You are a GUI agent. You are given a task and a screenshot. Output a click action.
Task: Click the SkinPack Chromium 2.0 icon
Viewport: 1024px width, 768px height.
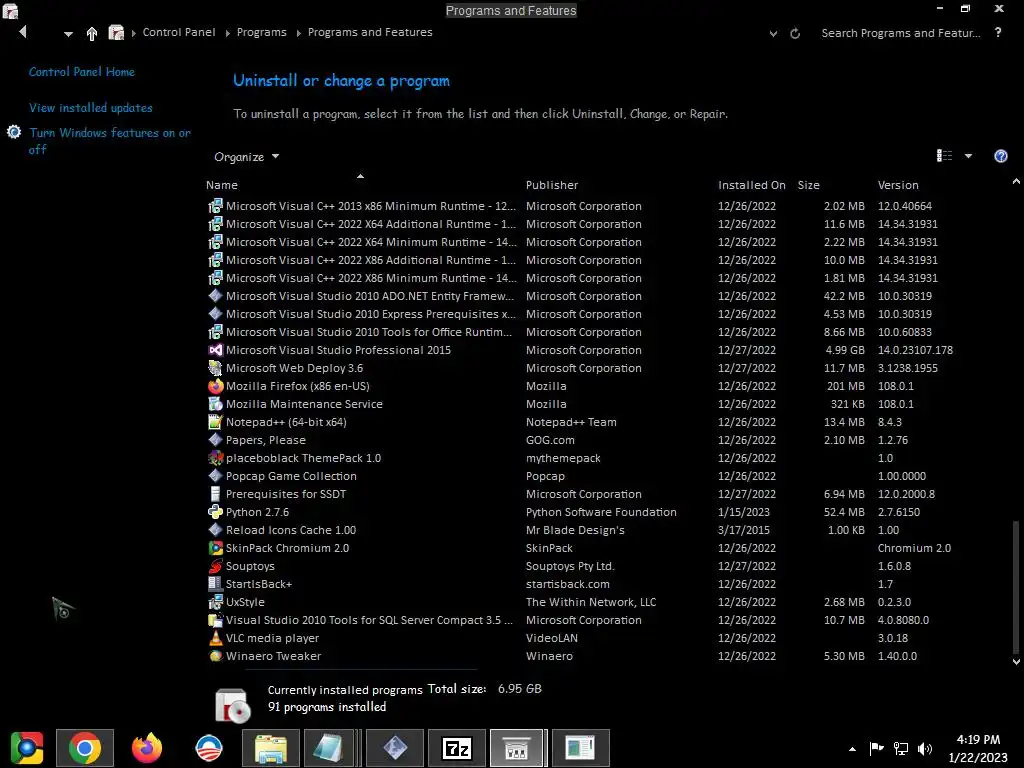216,548
